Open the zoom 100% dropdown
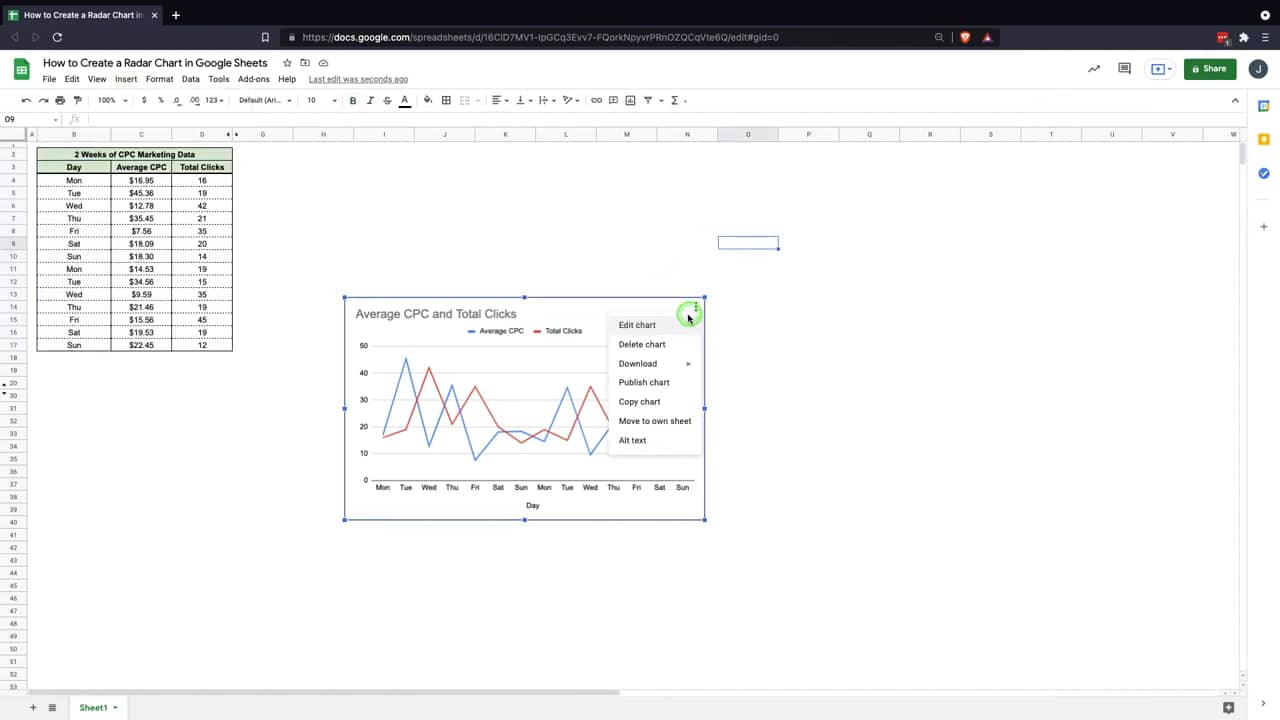This screenshot has width=1280, height=720. pos(112,100)
